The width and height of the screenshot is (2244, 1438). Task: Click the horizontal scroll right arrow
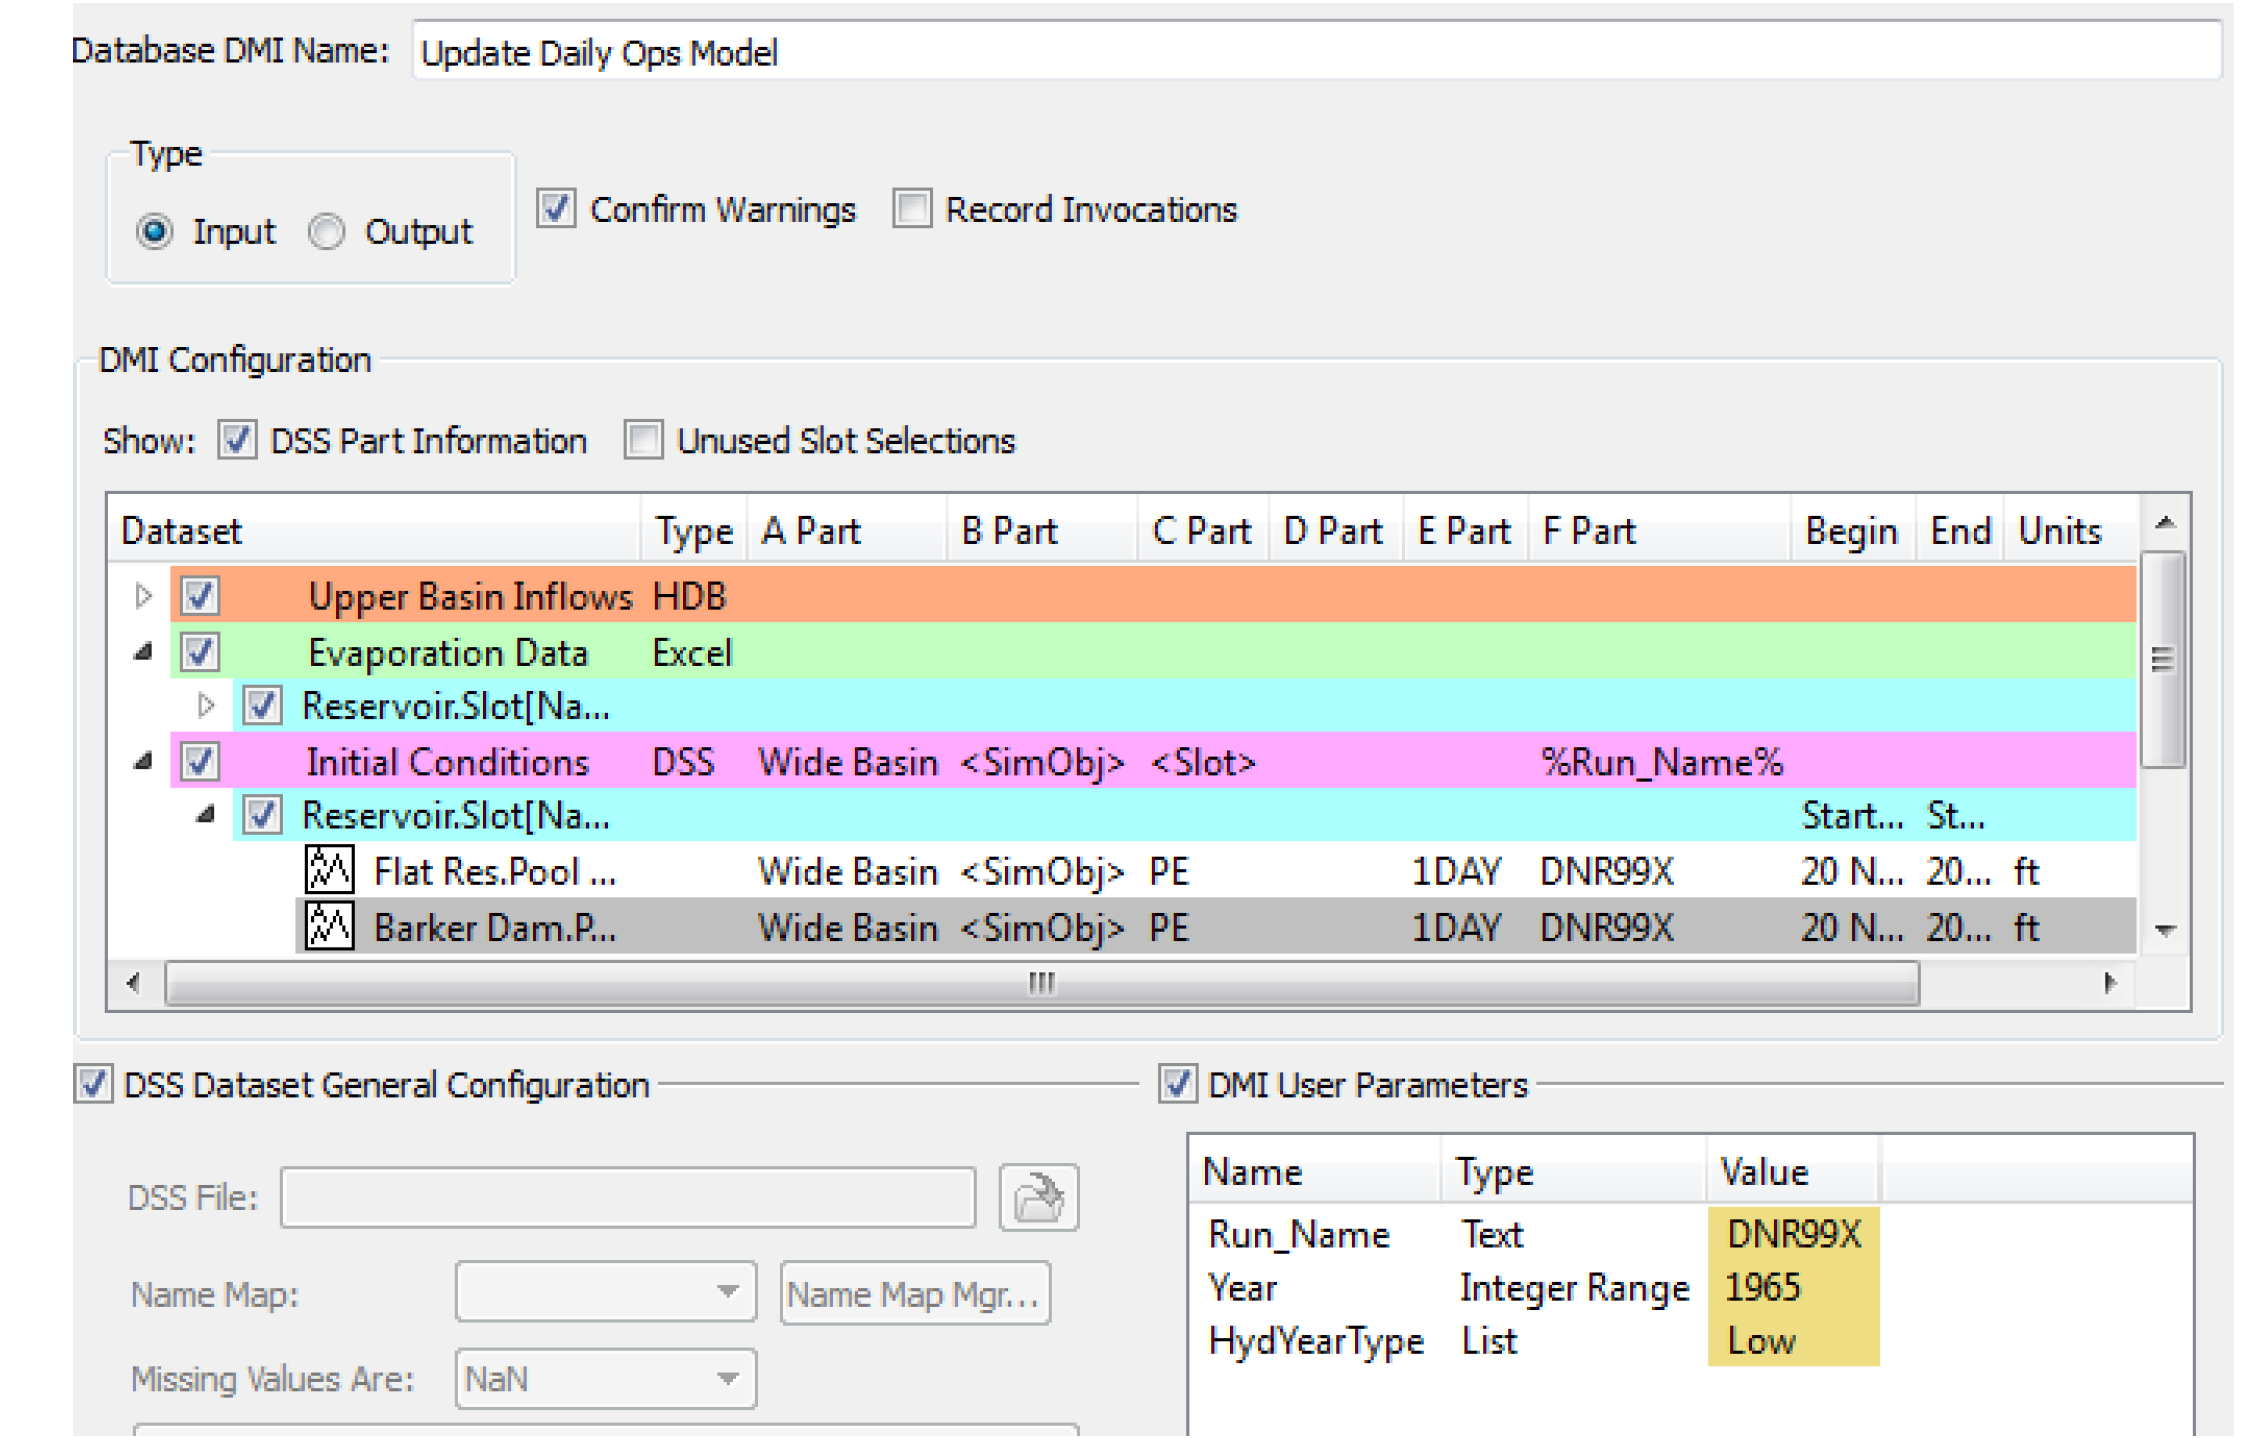click(x=2109, y=983)
